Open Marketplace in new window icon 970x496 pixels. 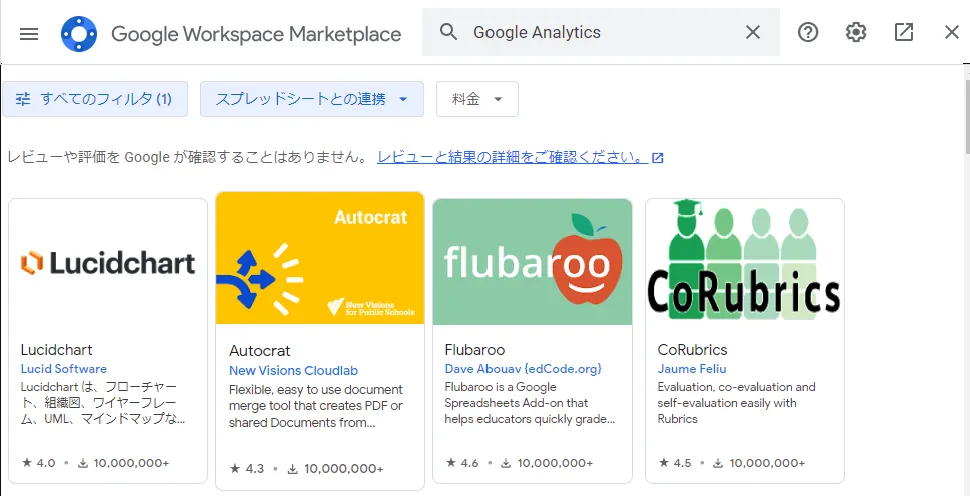coord(904,32)
